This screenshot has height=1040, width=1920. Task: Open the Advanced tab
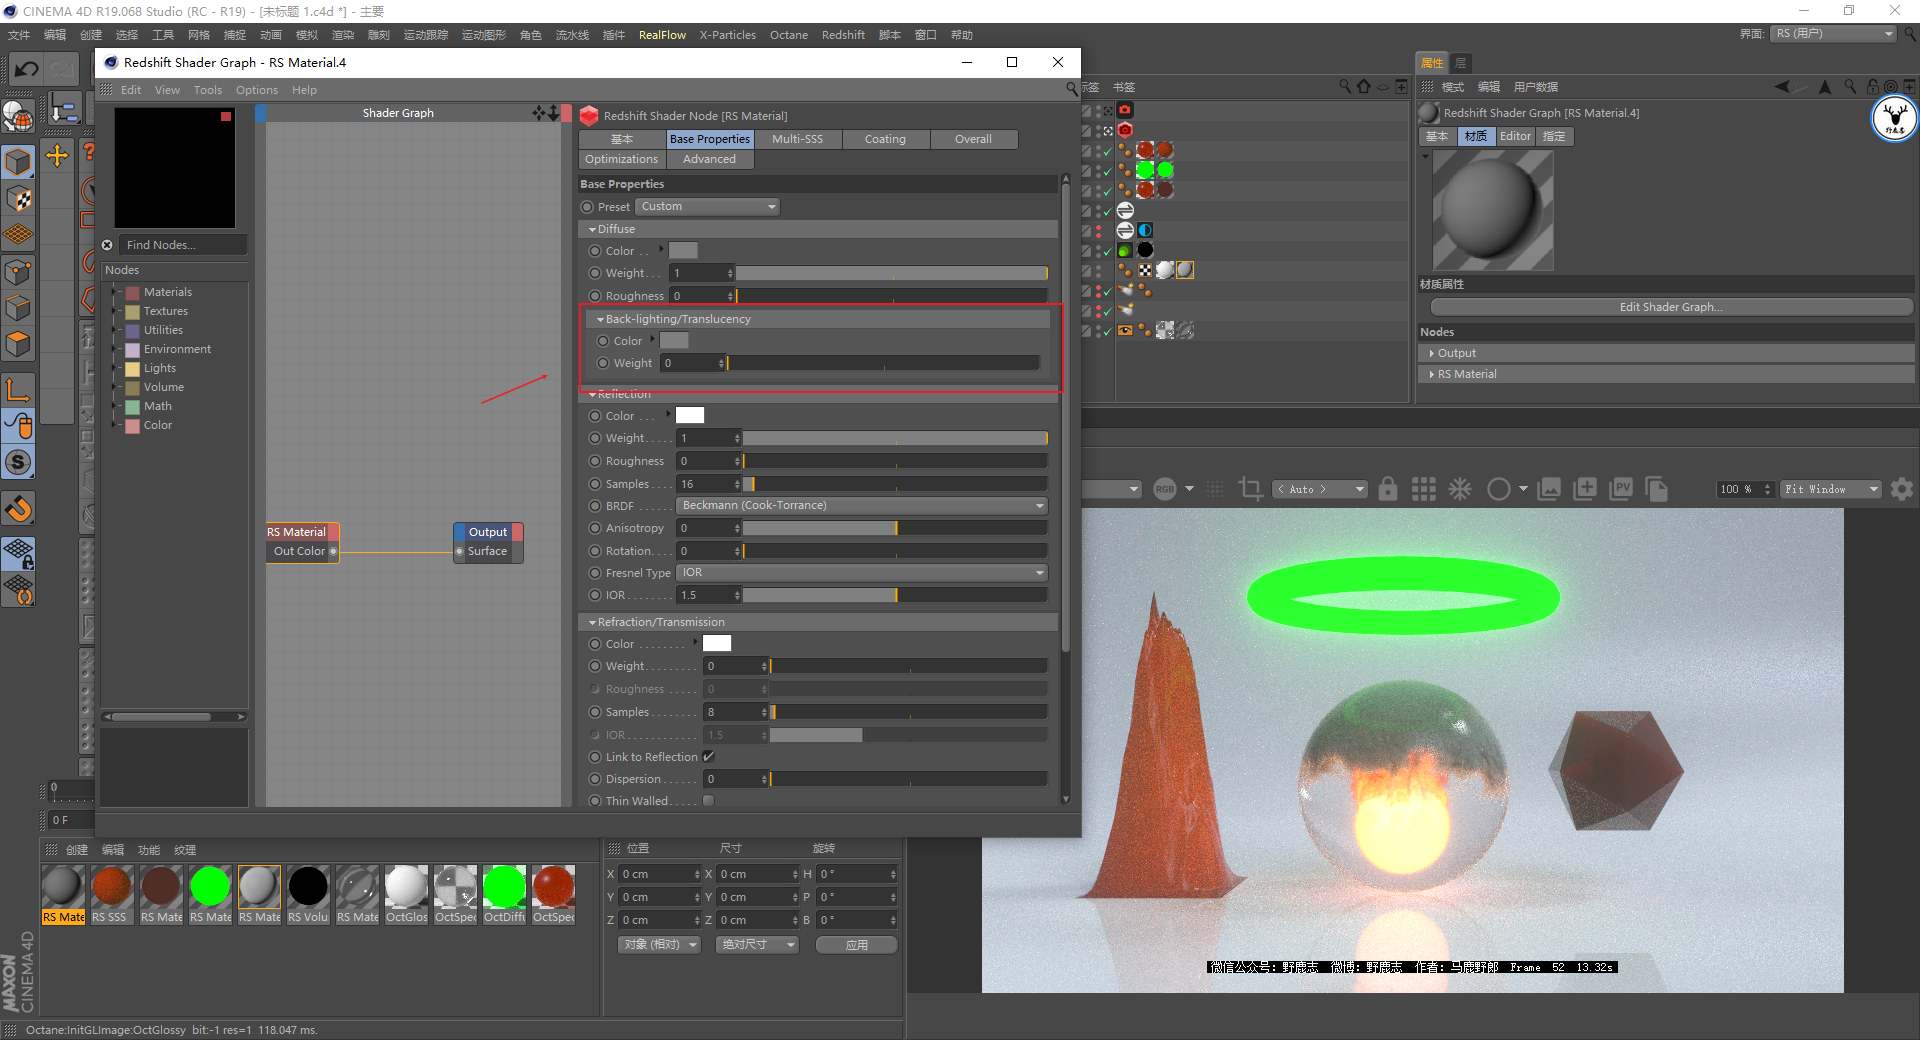tap(709, 159)
